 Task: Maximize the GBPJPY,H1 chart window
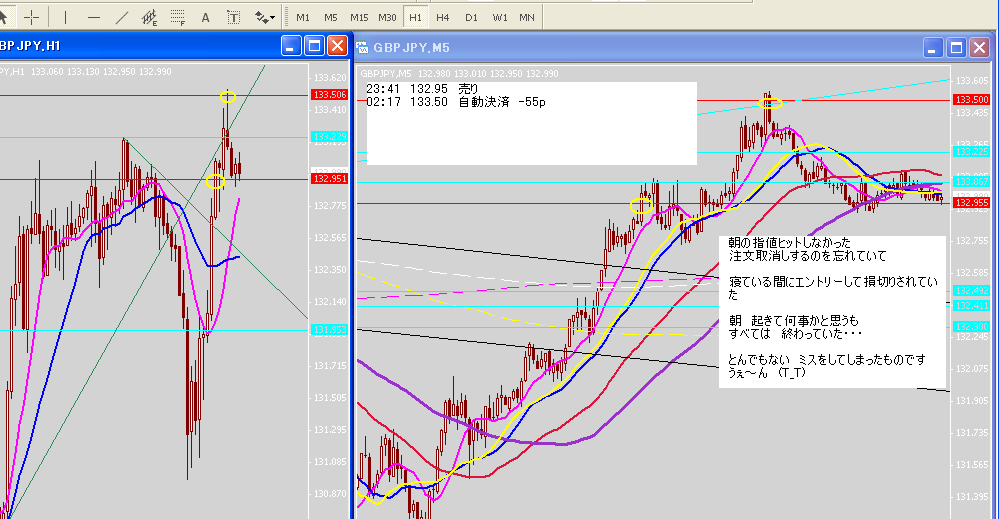pos(314,46)
